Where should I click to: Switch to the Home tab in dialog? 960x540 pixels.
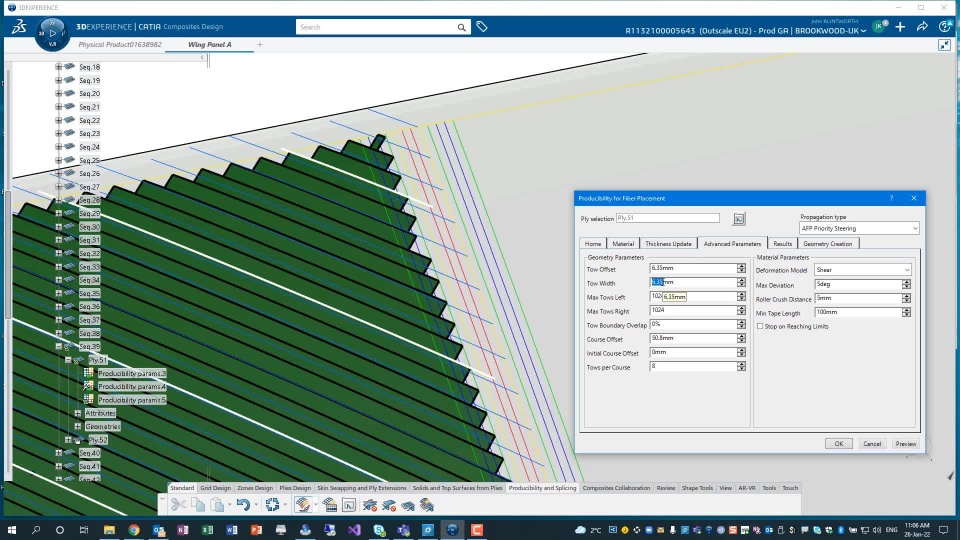pos(593,244)
